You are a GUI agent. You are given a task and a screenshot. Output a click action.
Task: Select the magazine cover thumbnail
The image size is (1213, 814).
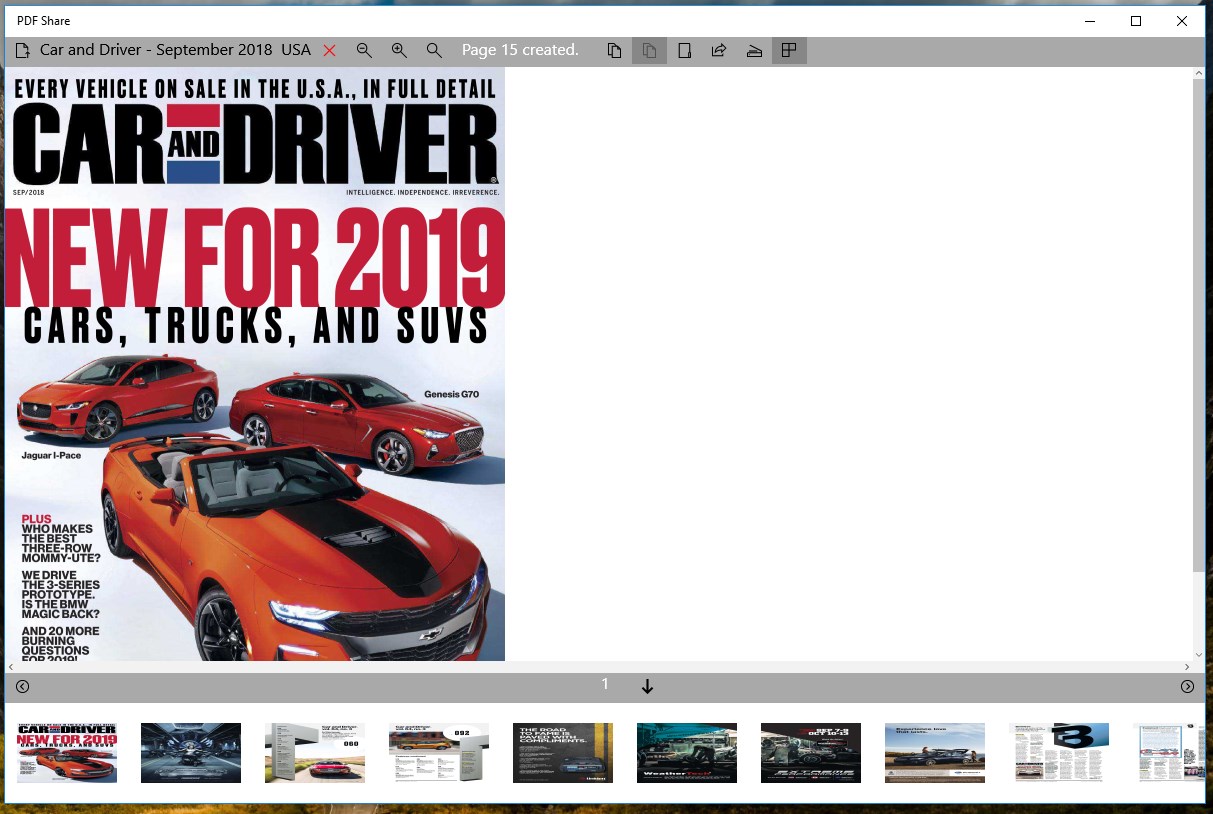click(67, 752)
